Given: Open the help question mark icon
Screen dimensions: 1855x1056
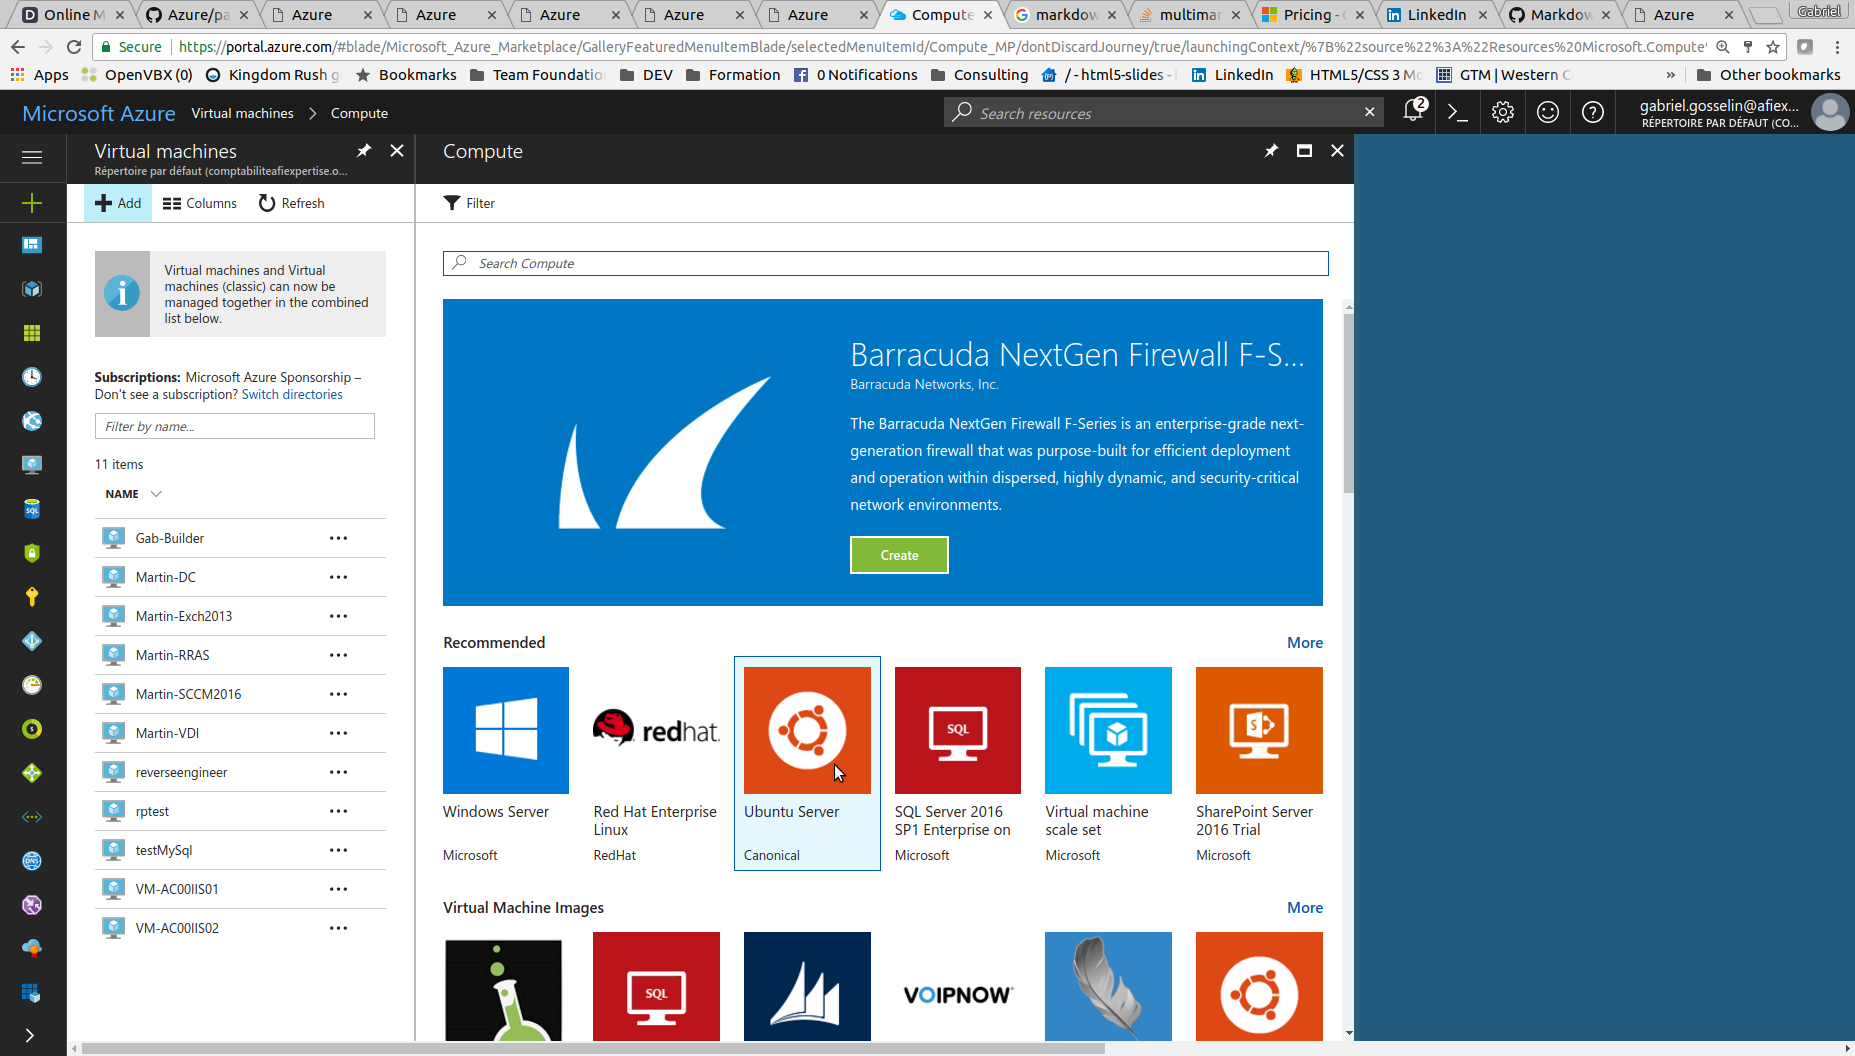Looking at the screenshot, I should (1592, 113).
